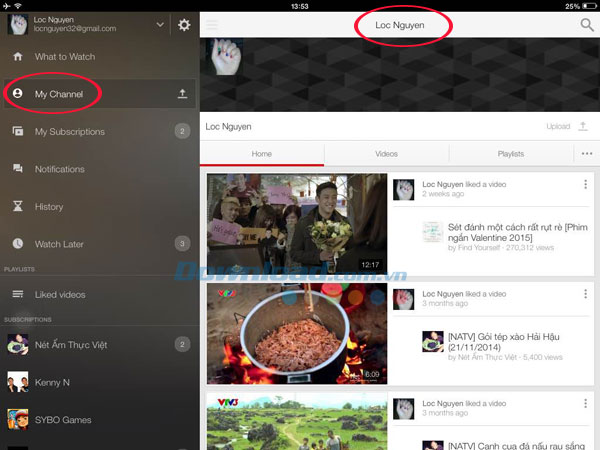Open [NATV] Canh cua đá video title
The height and width of the screenshot is (450, 600).
point(517,446)
